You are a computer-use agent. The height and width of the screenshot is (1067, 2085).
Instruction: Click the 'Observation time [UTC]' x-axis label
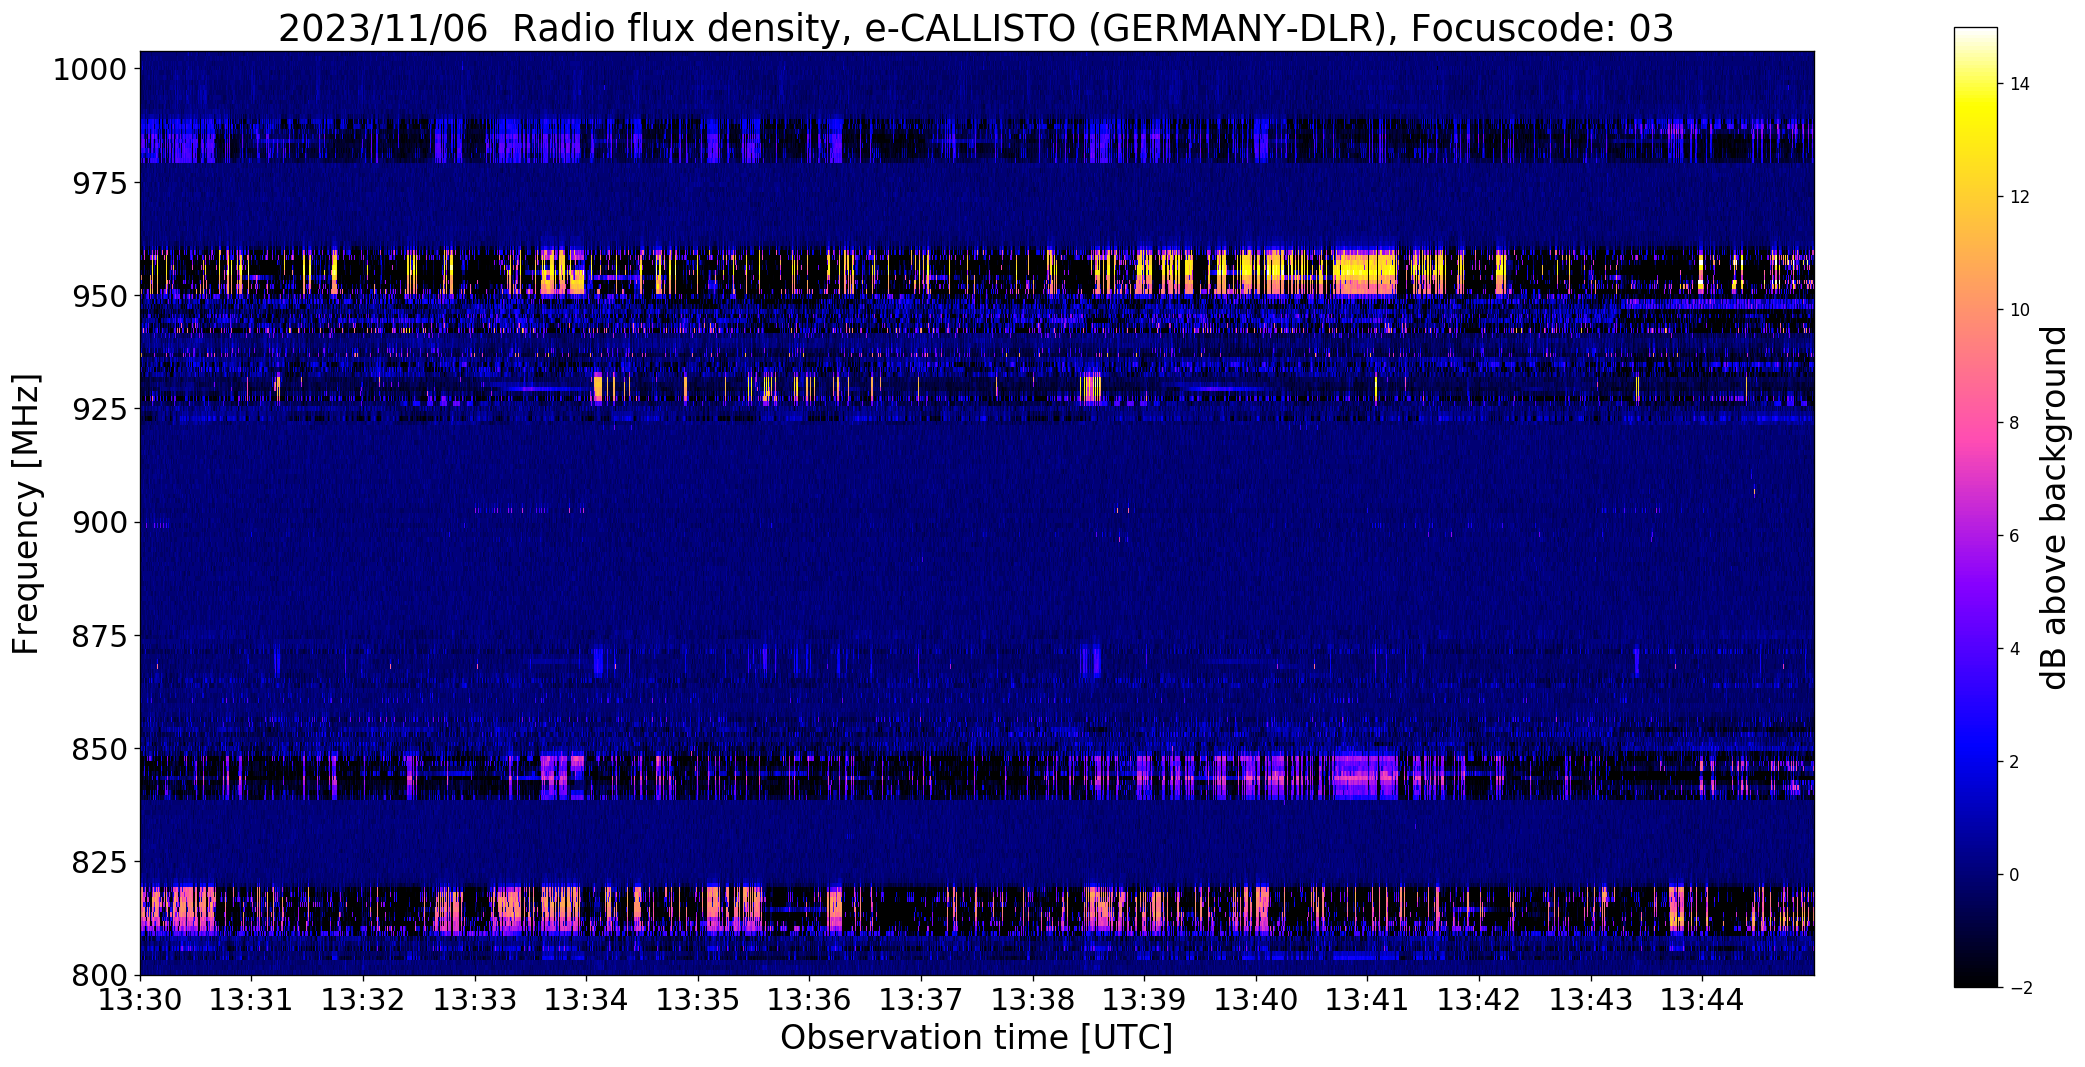click(x=976, y=1038)
